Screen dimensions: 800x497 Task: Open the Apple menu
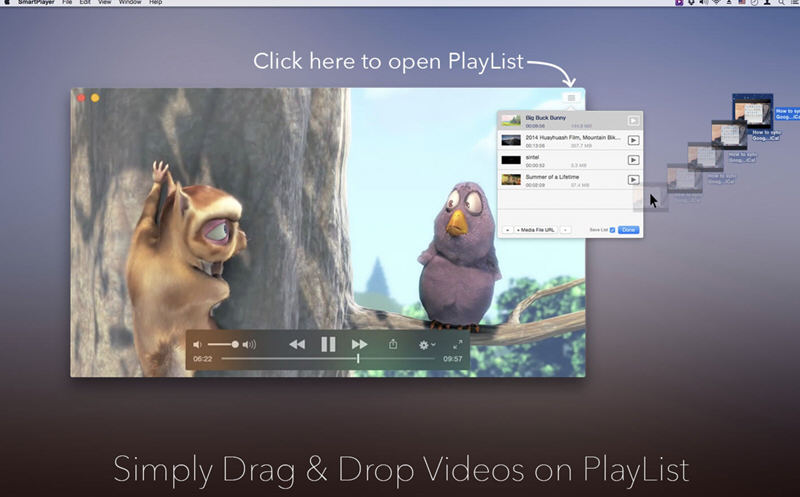coord(7,2)
